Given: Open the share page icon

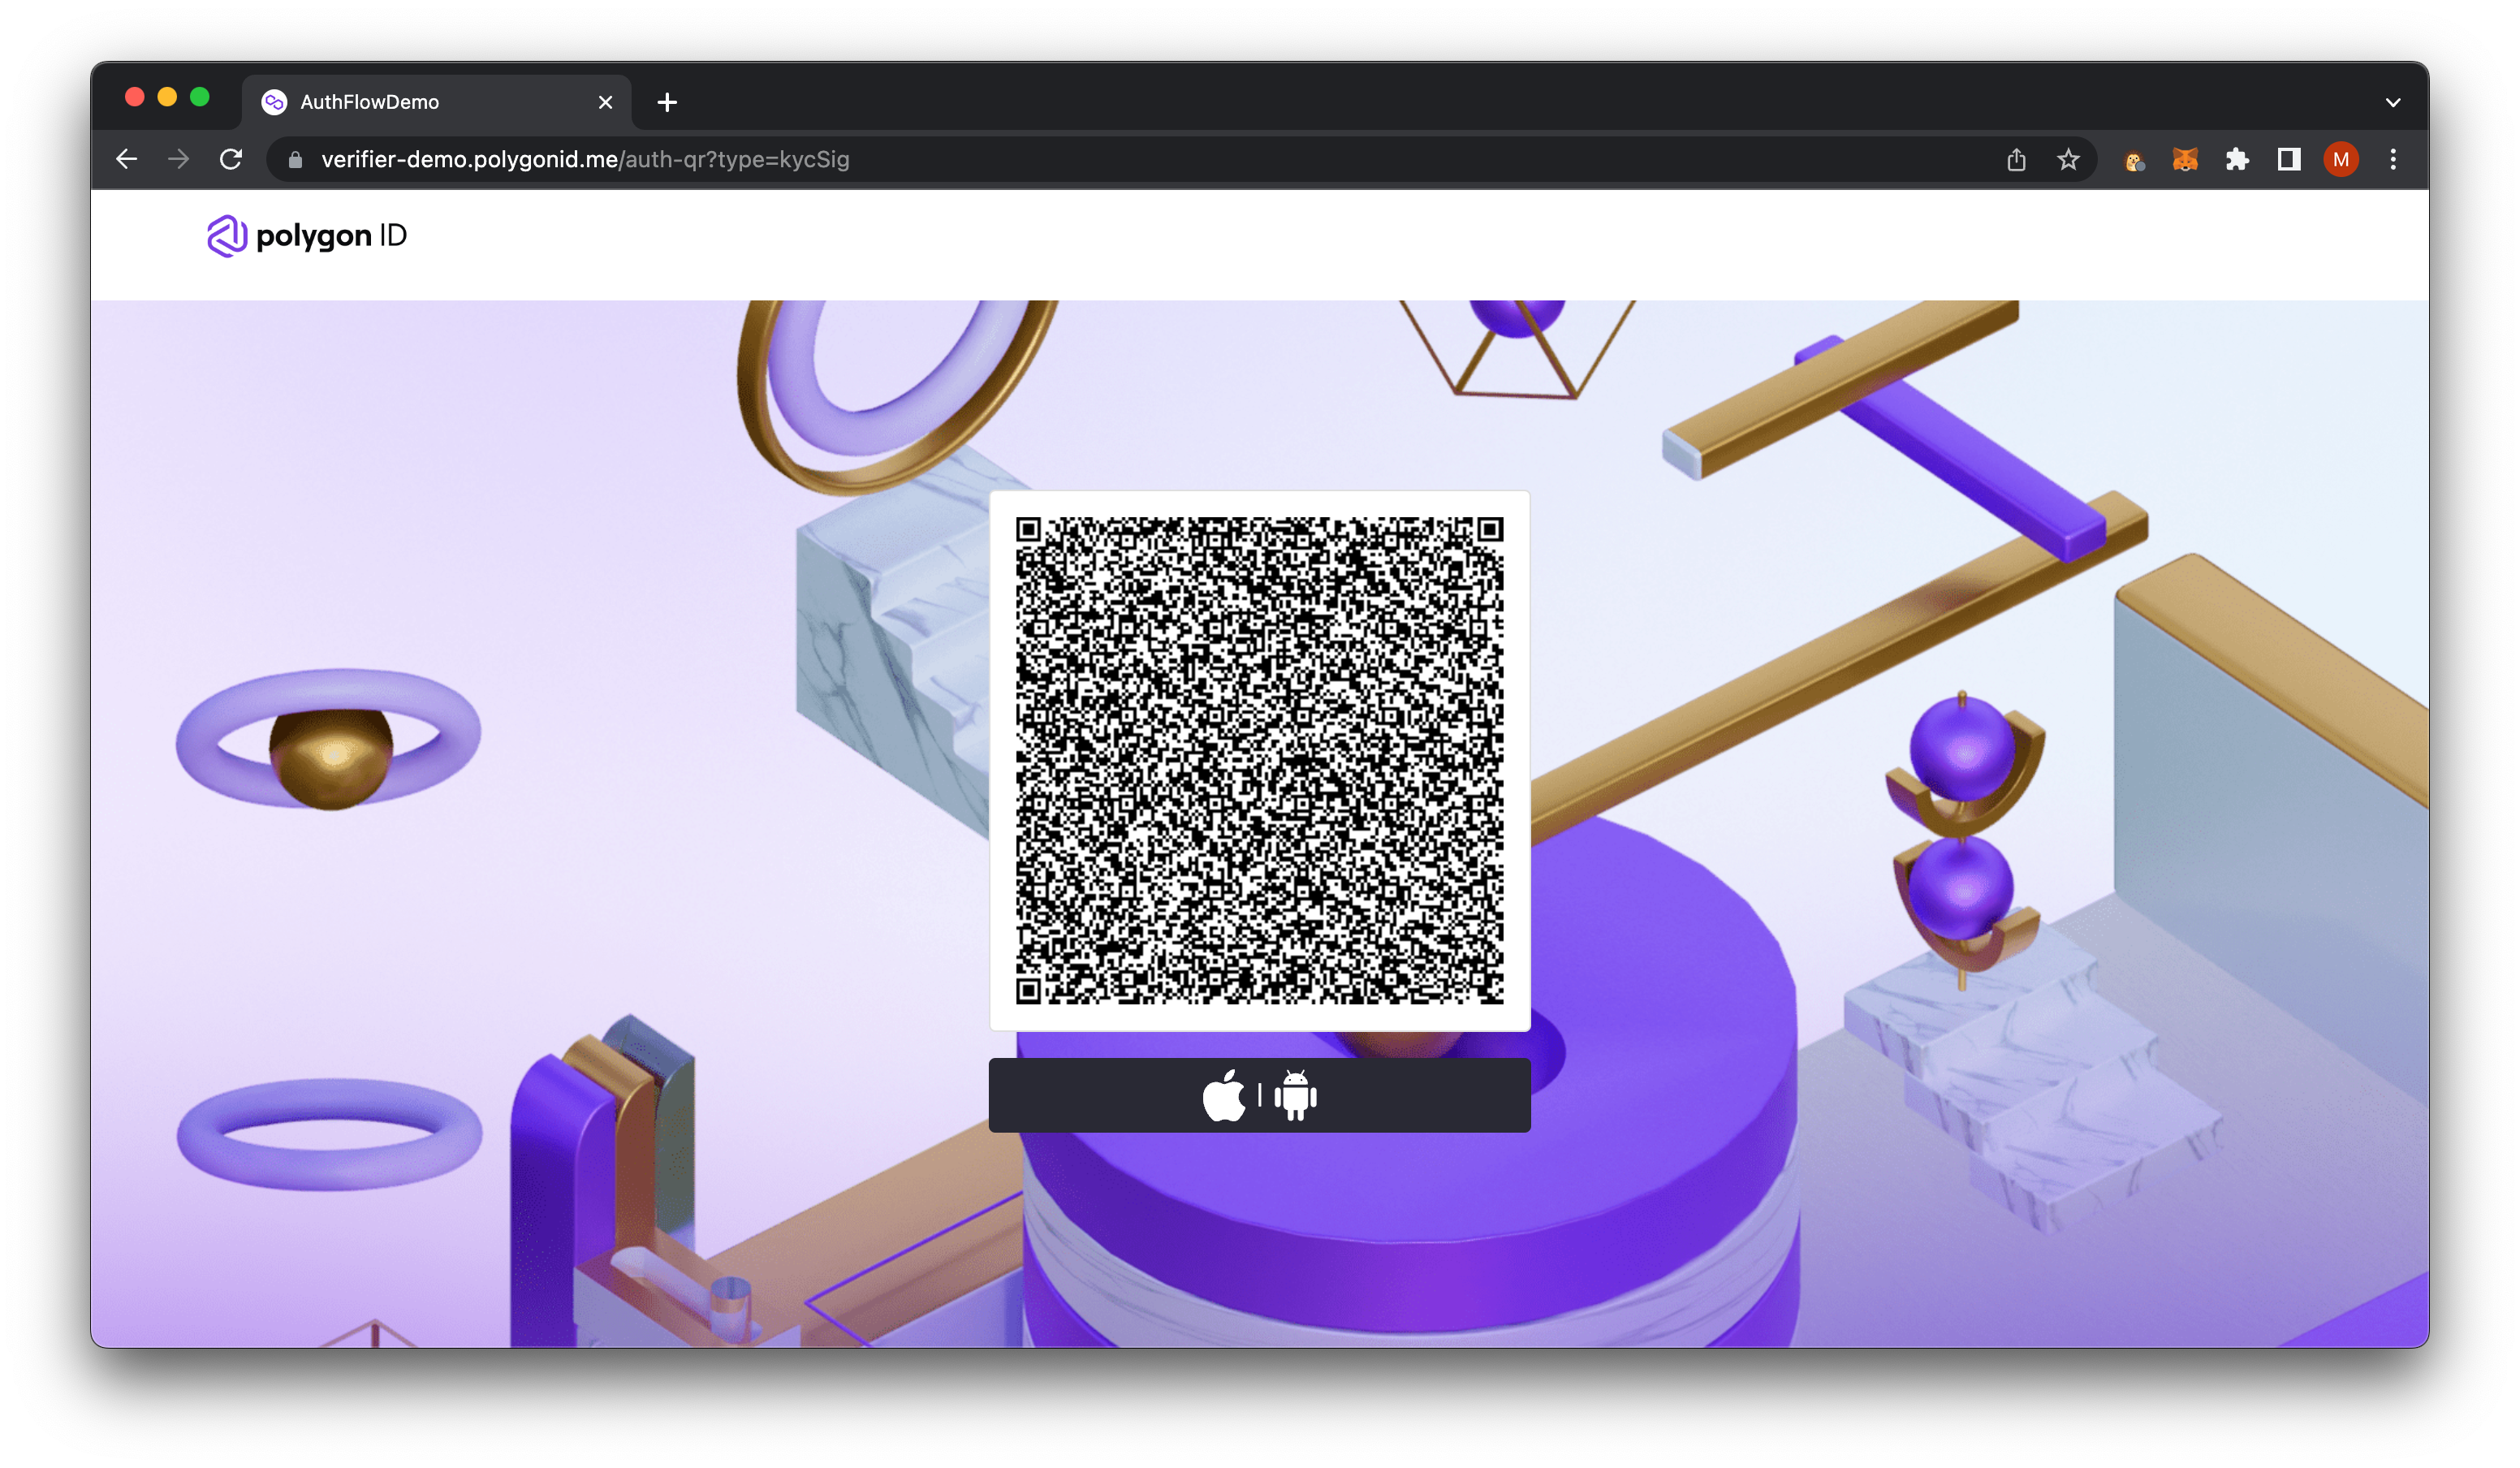Looking at the screenshot, I should click(x=2016, y=160).
